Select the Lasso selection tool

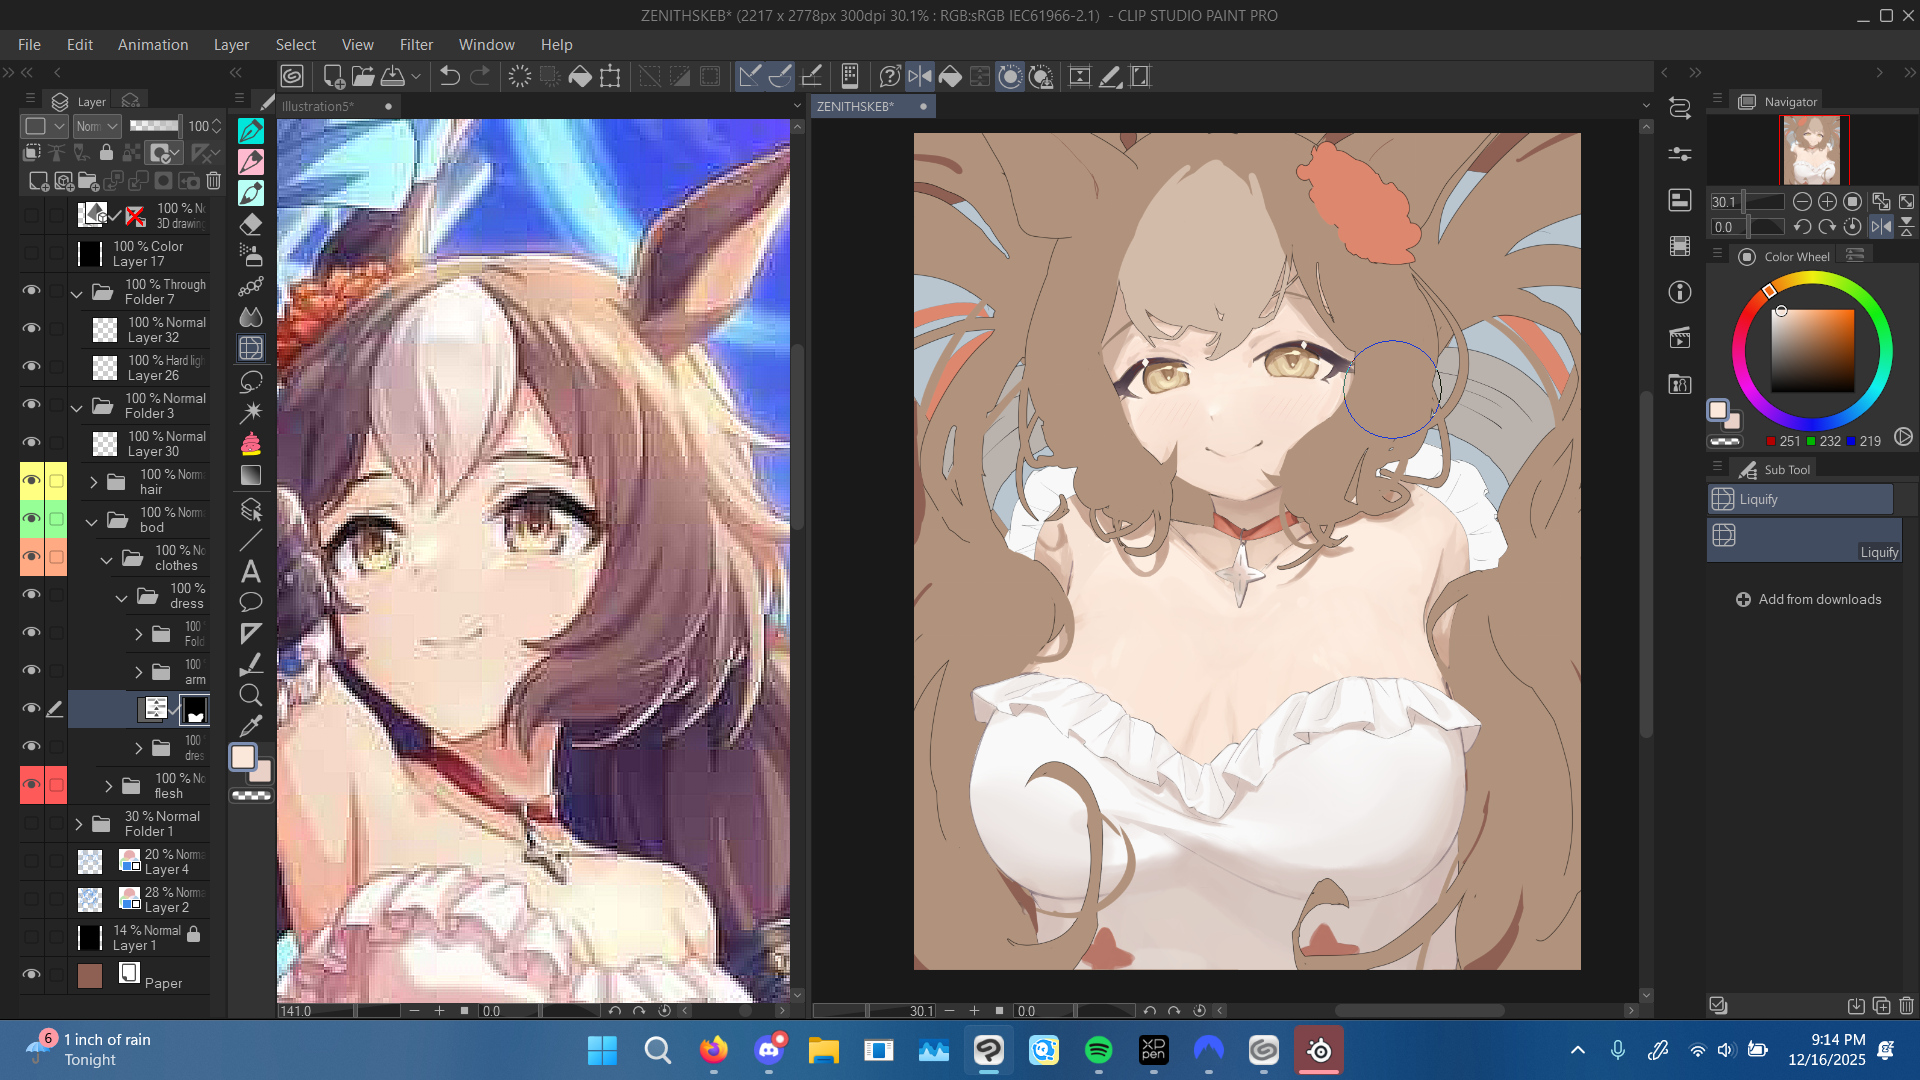tap(251, 381)
